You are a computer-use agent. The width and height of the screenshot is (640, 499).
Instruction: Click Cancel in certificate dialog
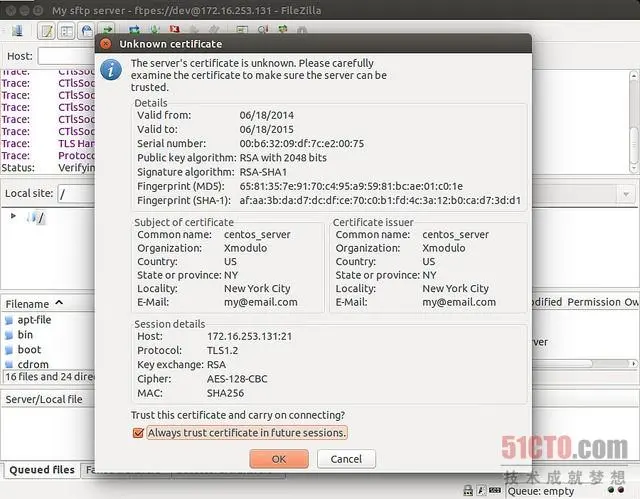[x=346, y=459]
